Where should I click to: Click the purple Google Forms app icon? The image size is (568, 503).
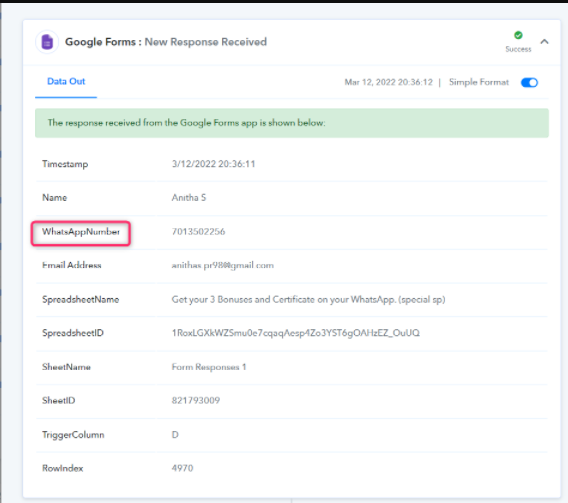(x=47, y=42)
